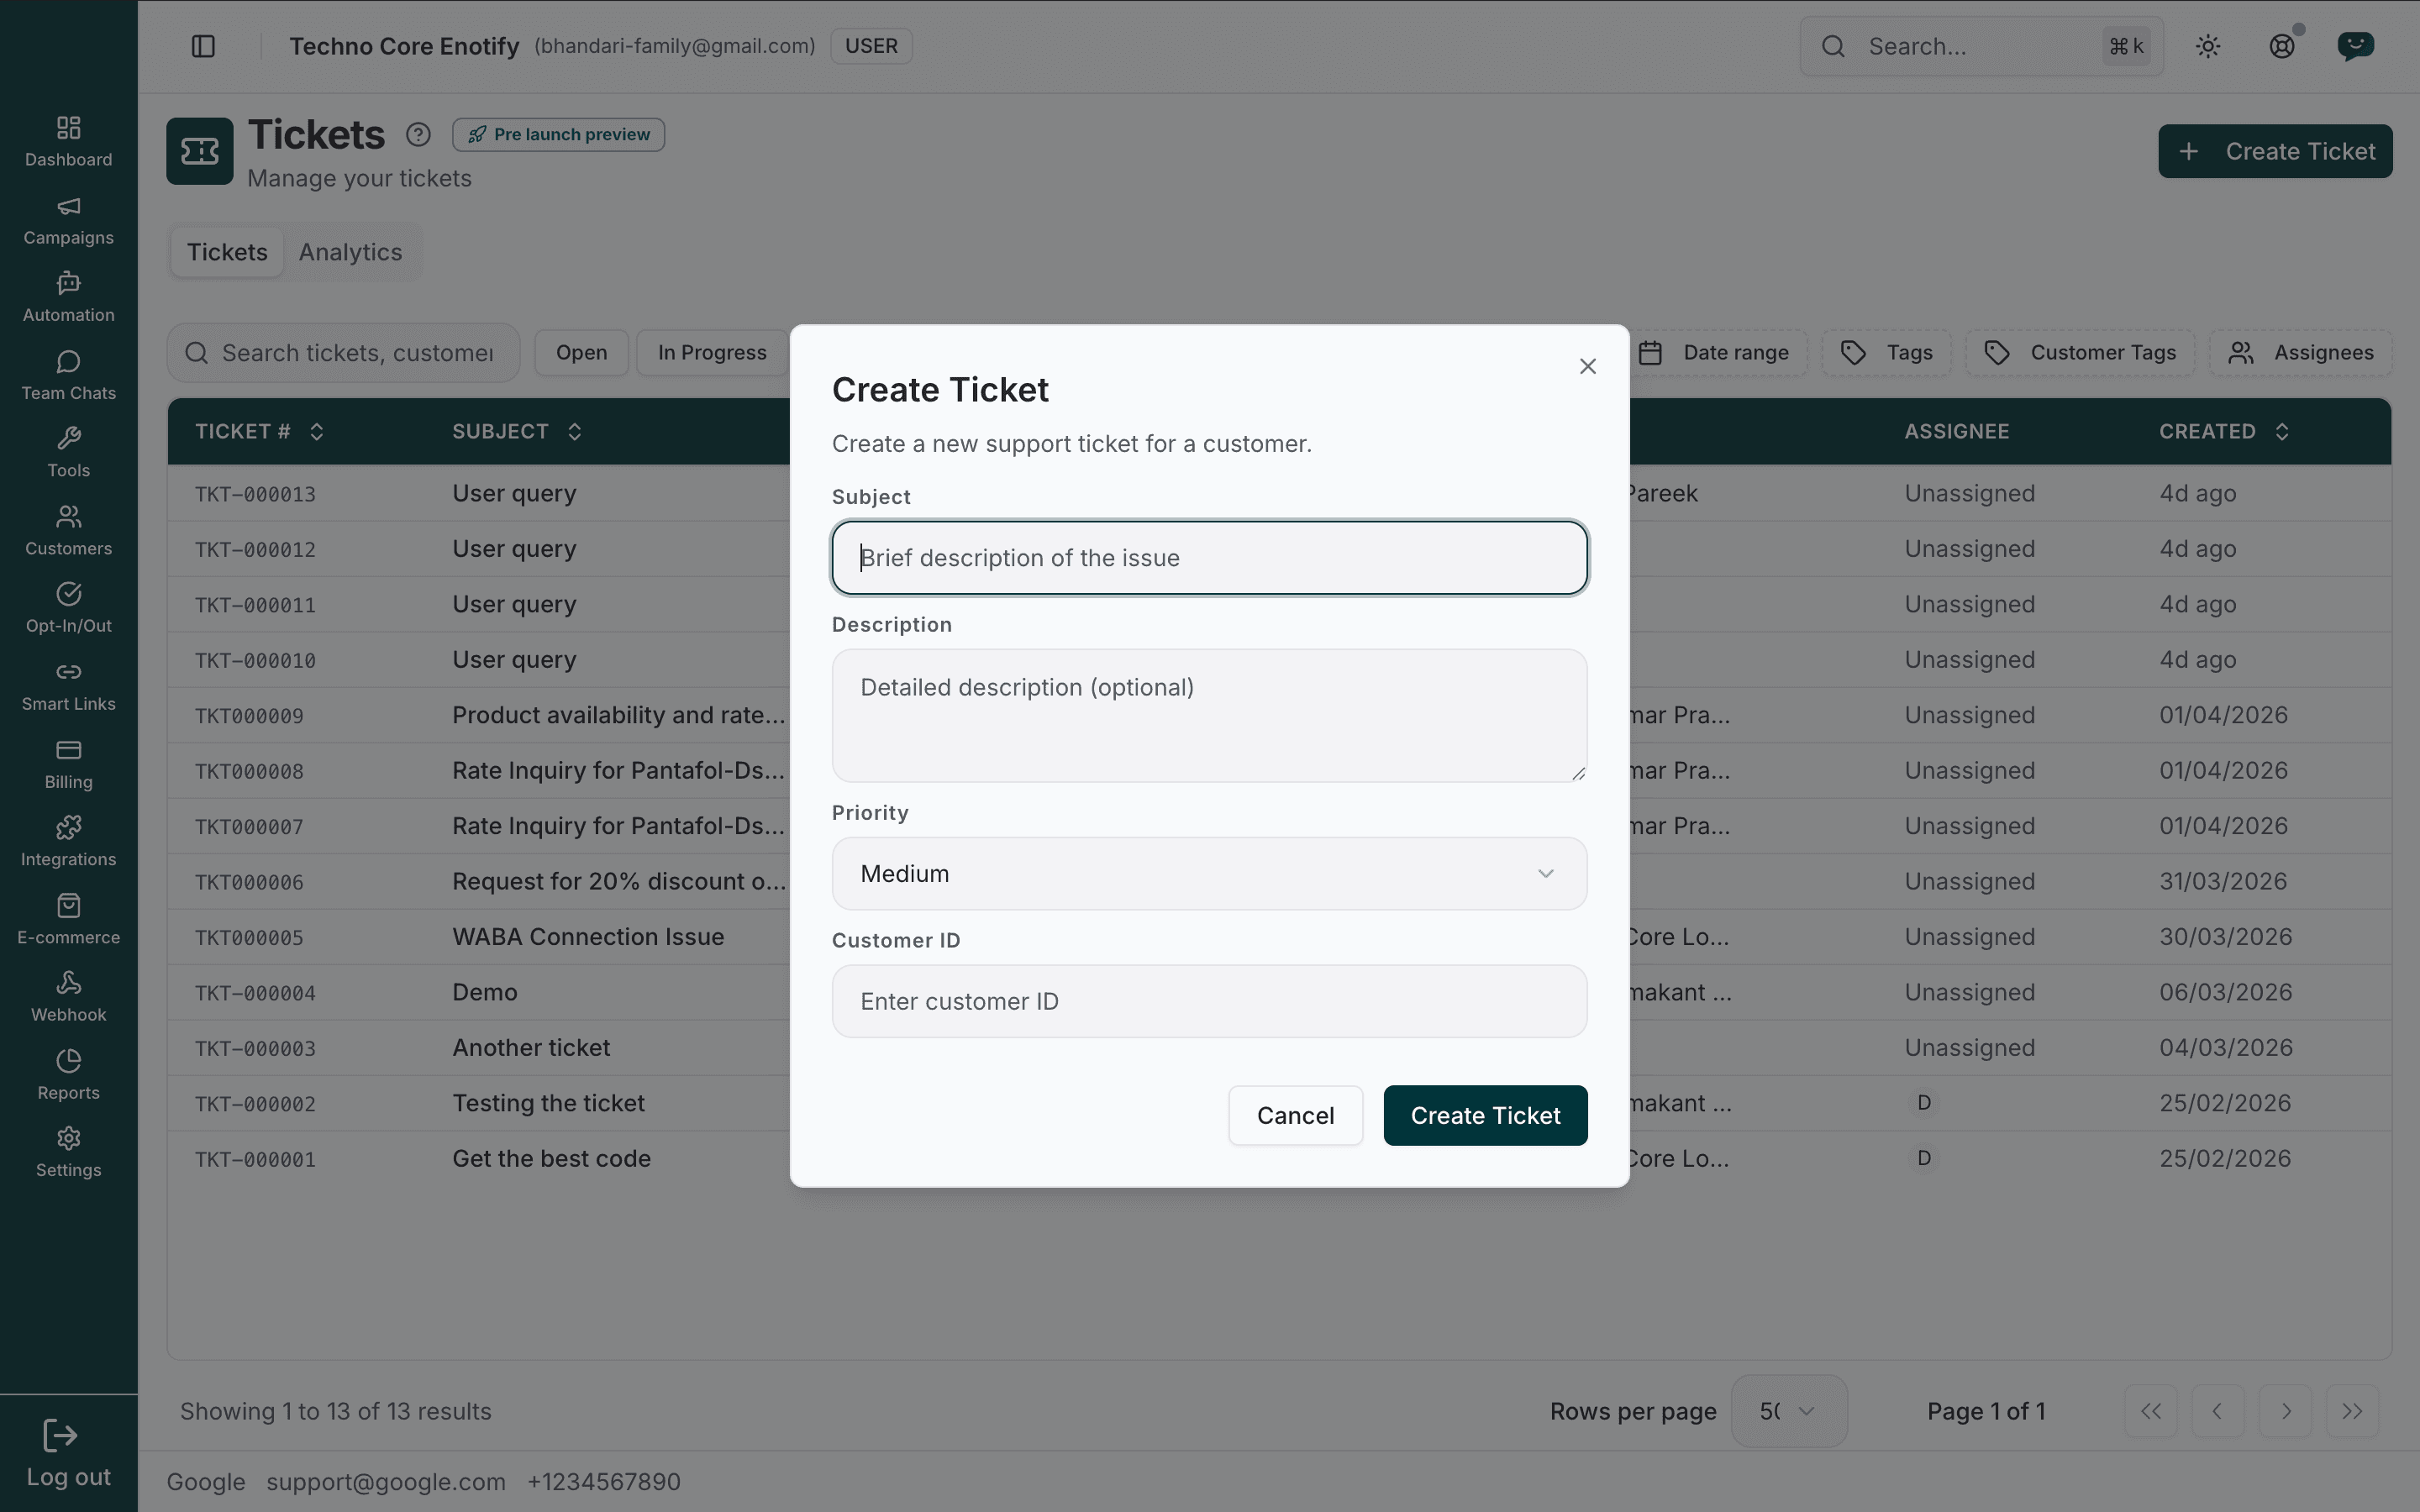Go to Customers in the sidebar
This screenshot has width=2420, height=1512.
click(68, 531)
